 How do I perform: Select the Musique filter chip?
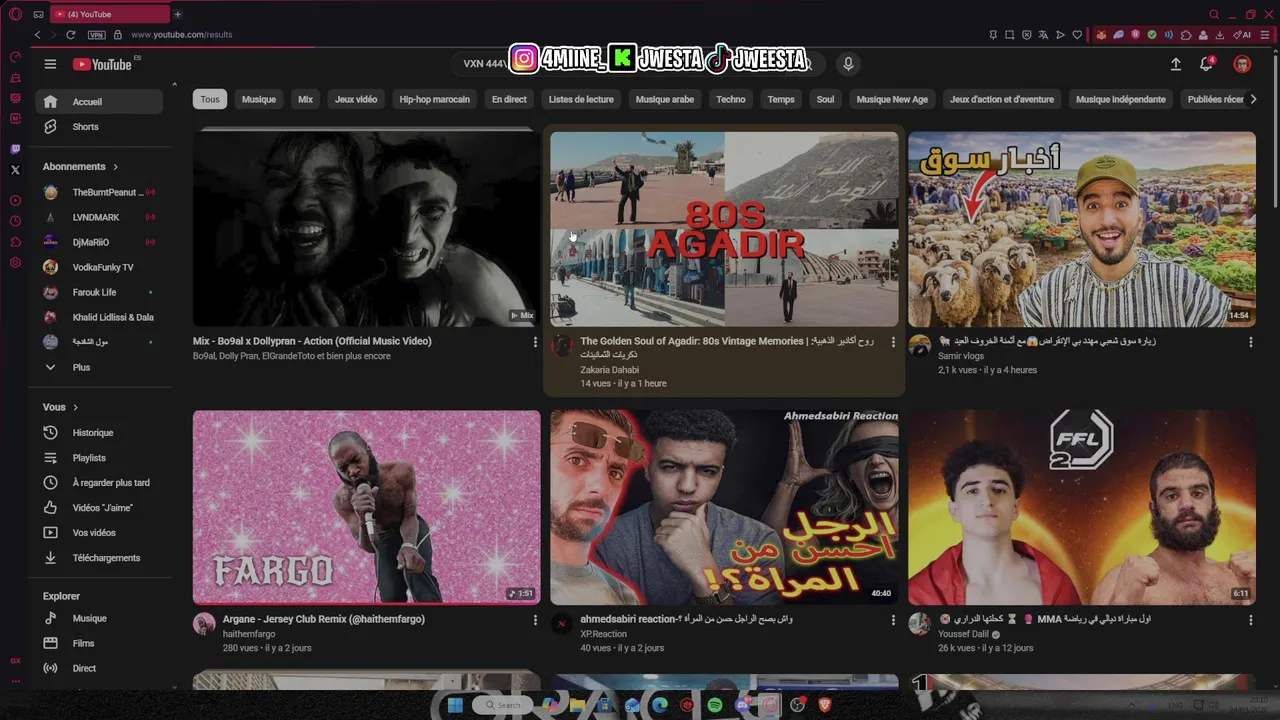point(258,99)
